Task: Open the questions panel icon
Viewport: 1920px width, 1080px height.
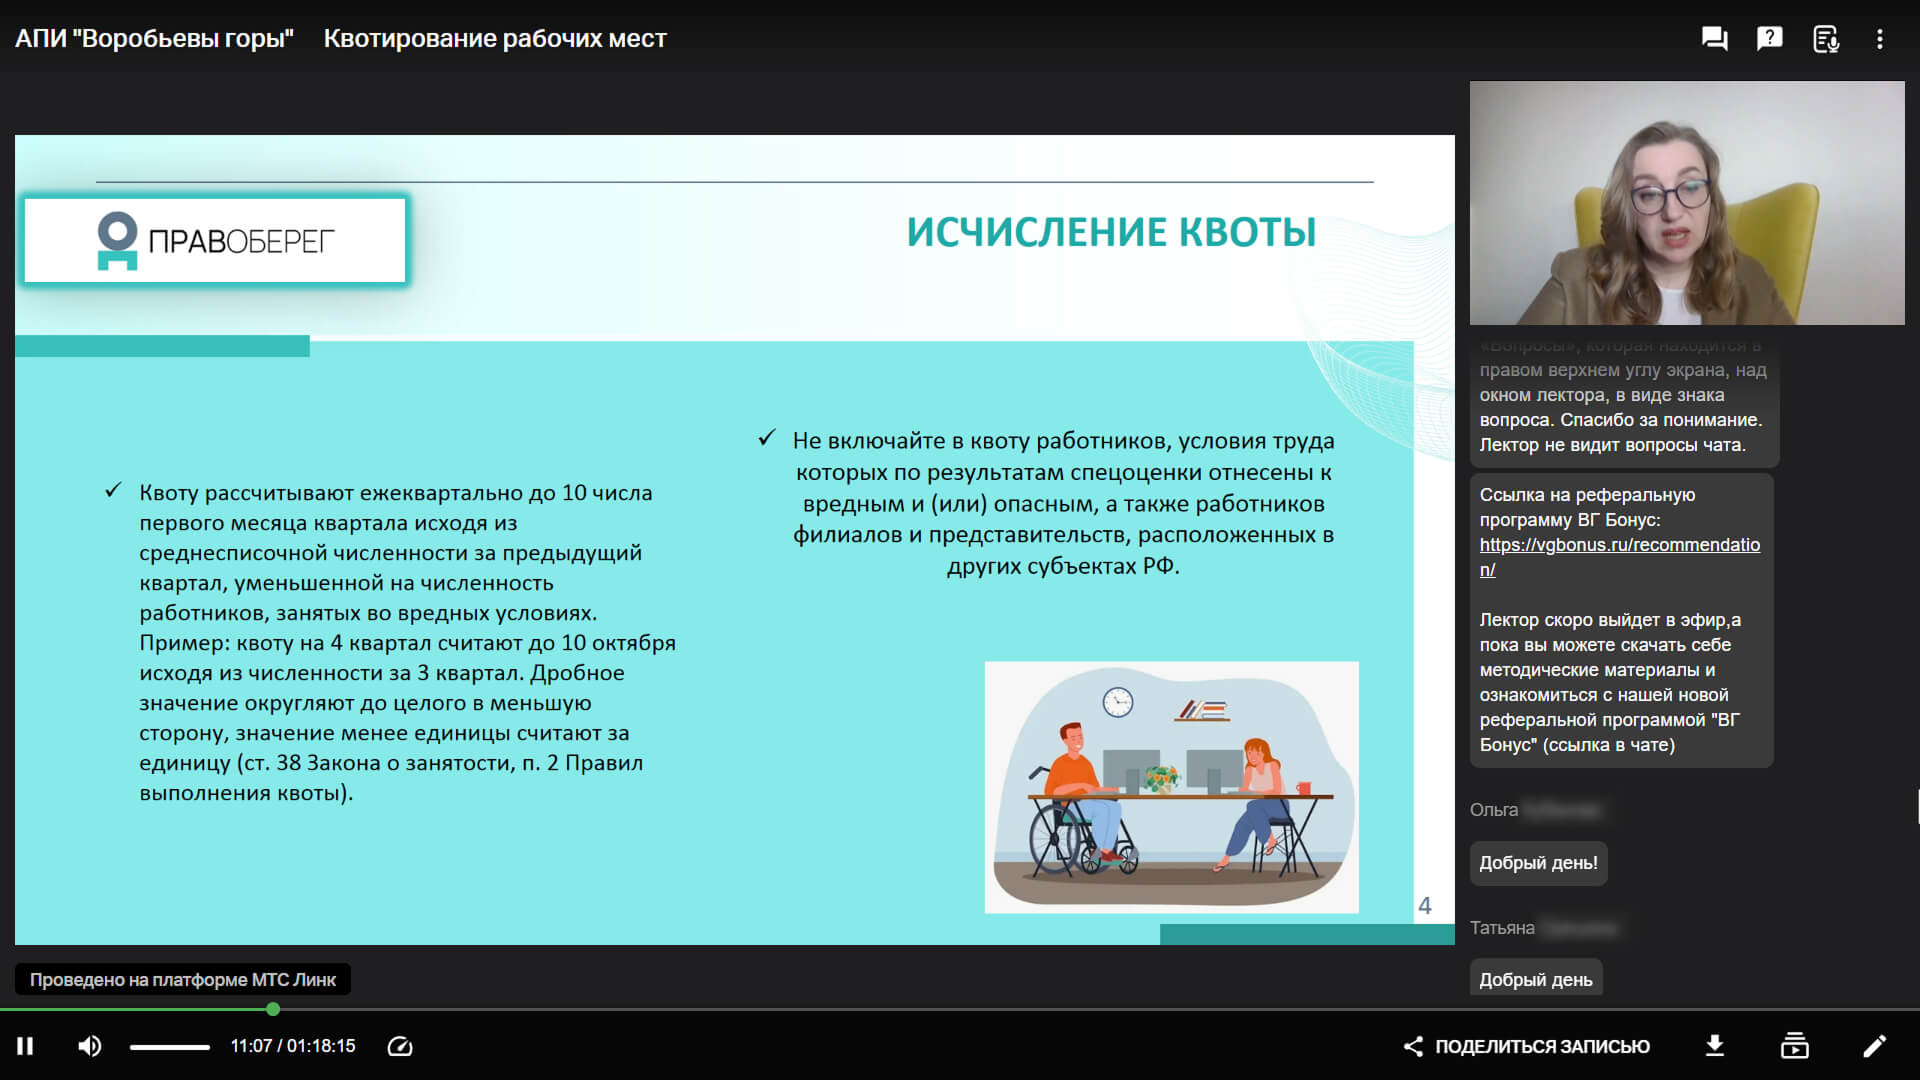Action: (1769, 39)
